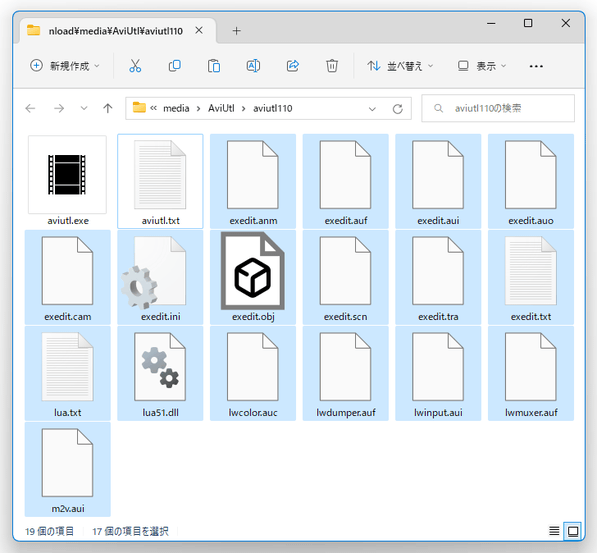Screen dimensions: 597x553
Task: Click the aviutl110の検索 search box
Action: [498, 109]
